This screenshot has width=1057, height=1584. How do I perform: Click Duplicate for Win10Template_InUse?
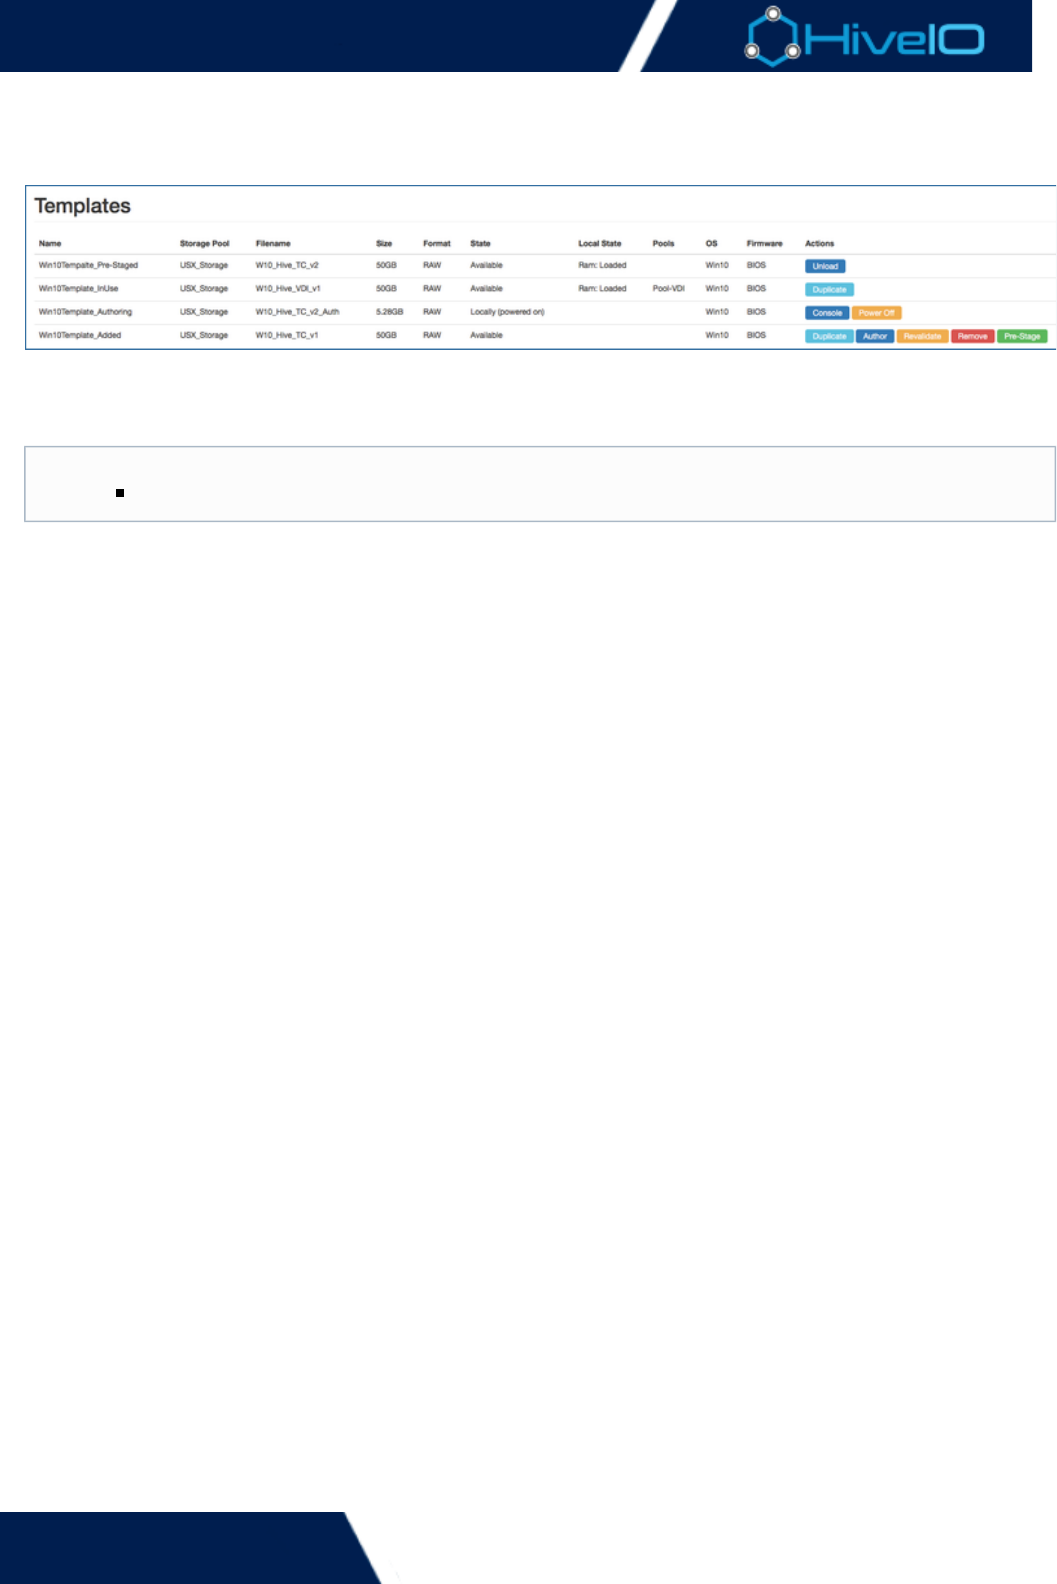[829, 289]
